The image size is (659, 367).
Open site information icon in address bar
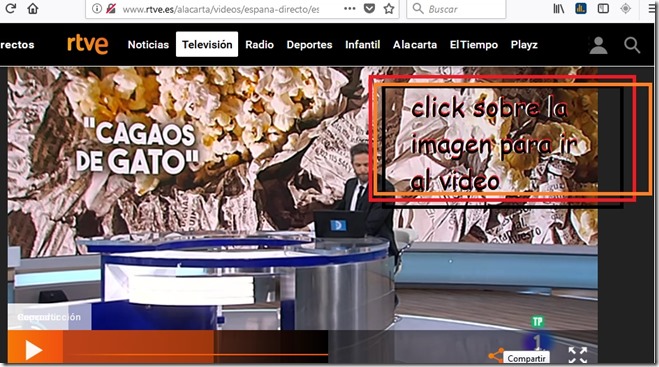click(x=97, y=9)
